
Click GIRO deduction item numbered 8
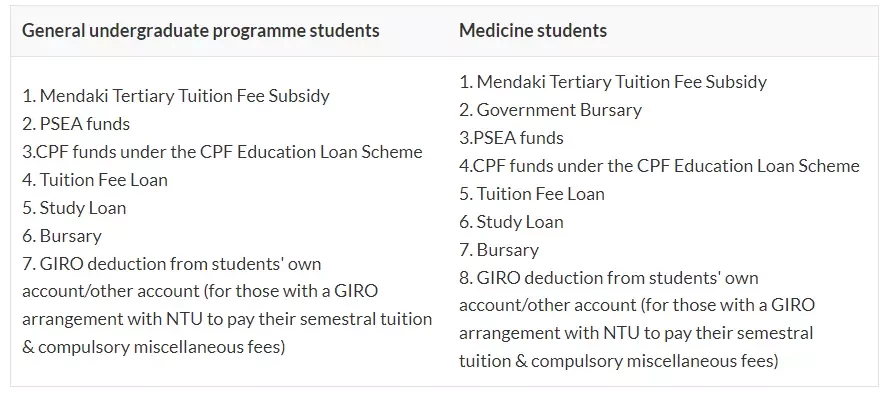637,319
